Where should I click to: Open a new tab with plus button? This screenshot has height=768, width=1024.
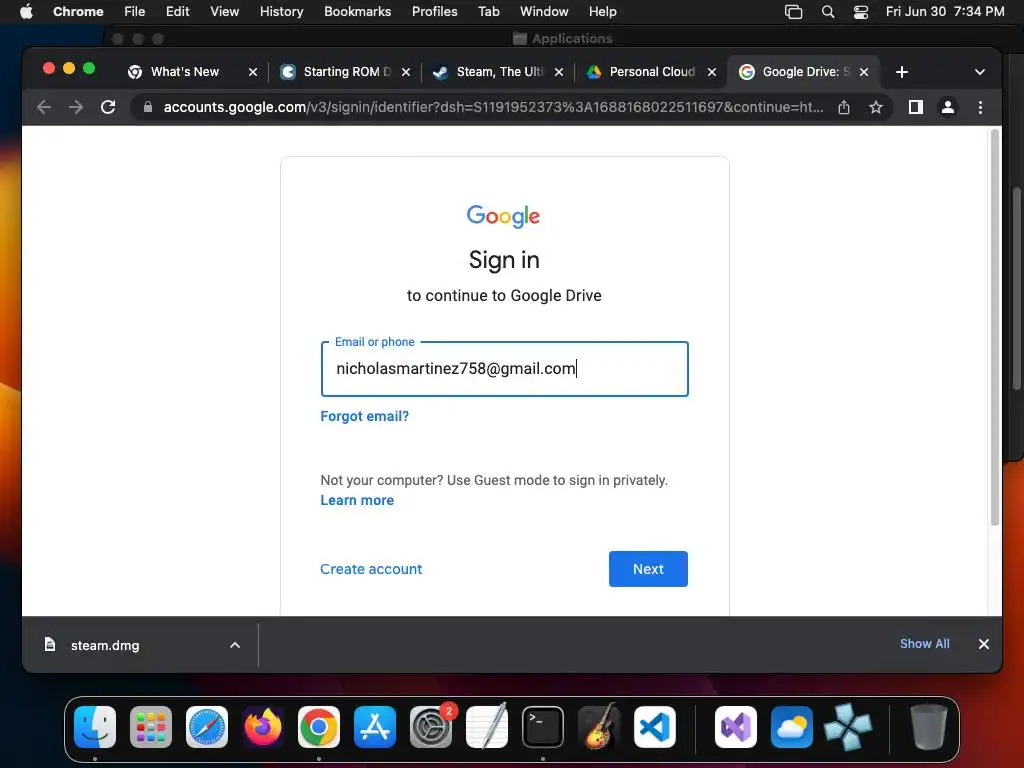pyautogui.click(x=902, y=72)
